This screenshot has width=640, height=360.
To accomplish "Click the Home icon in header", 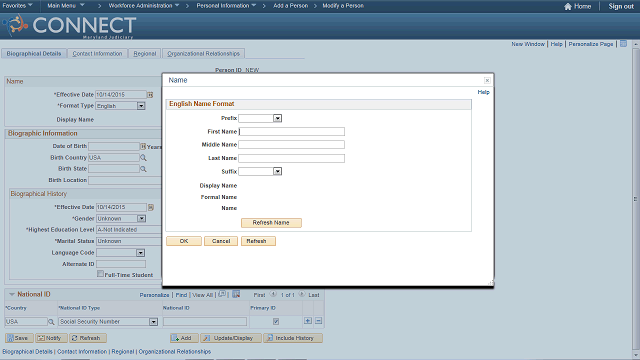I will 568,6.
